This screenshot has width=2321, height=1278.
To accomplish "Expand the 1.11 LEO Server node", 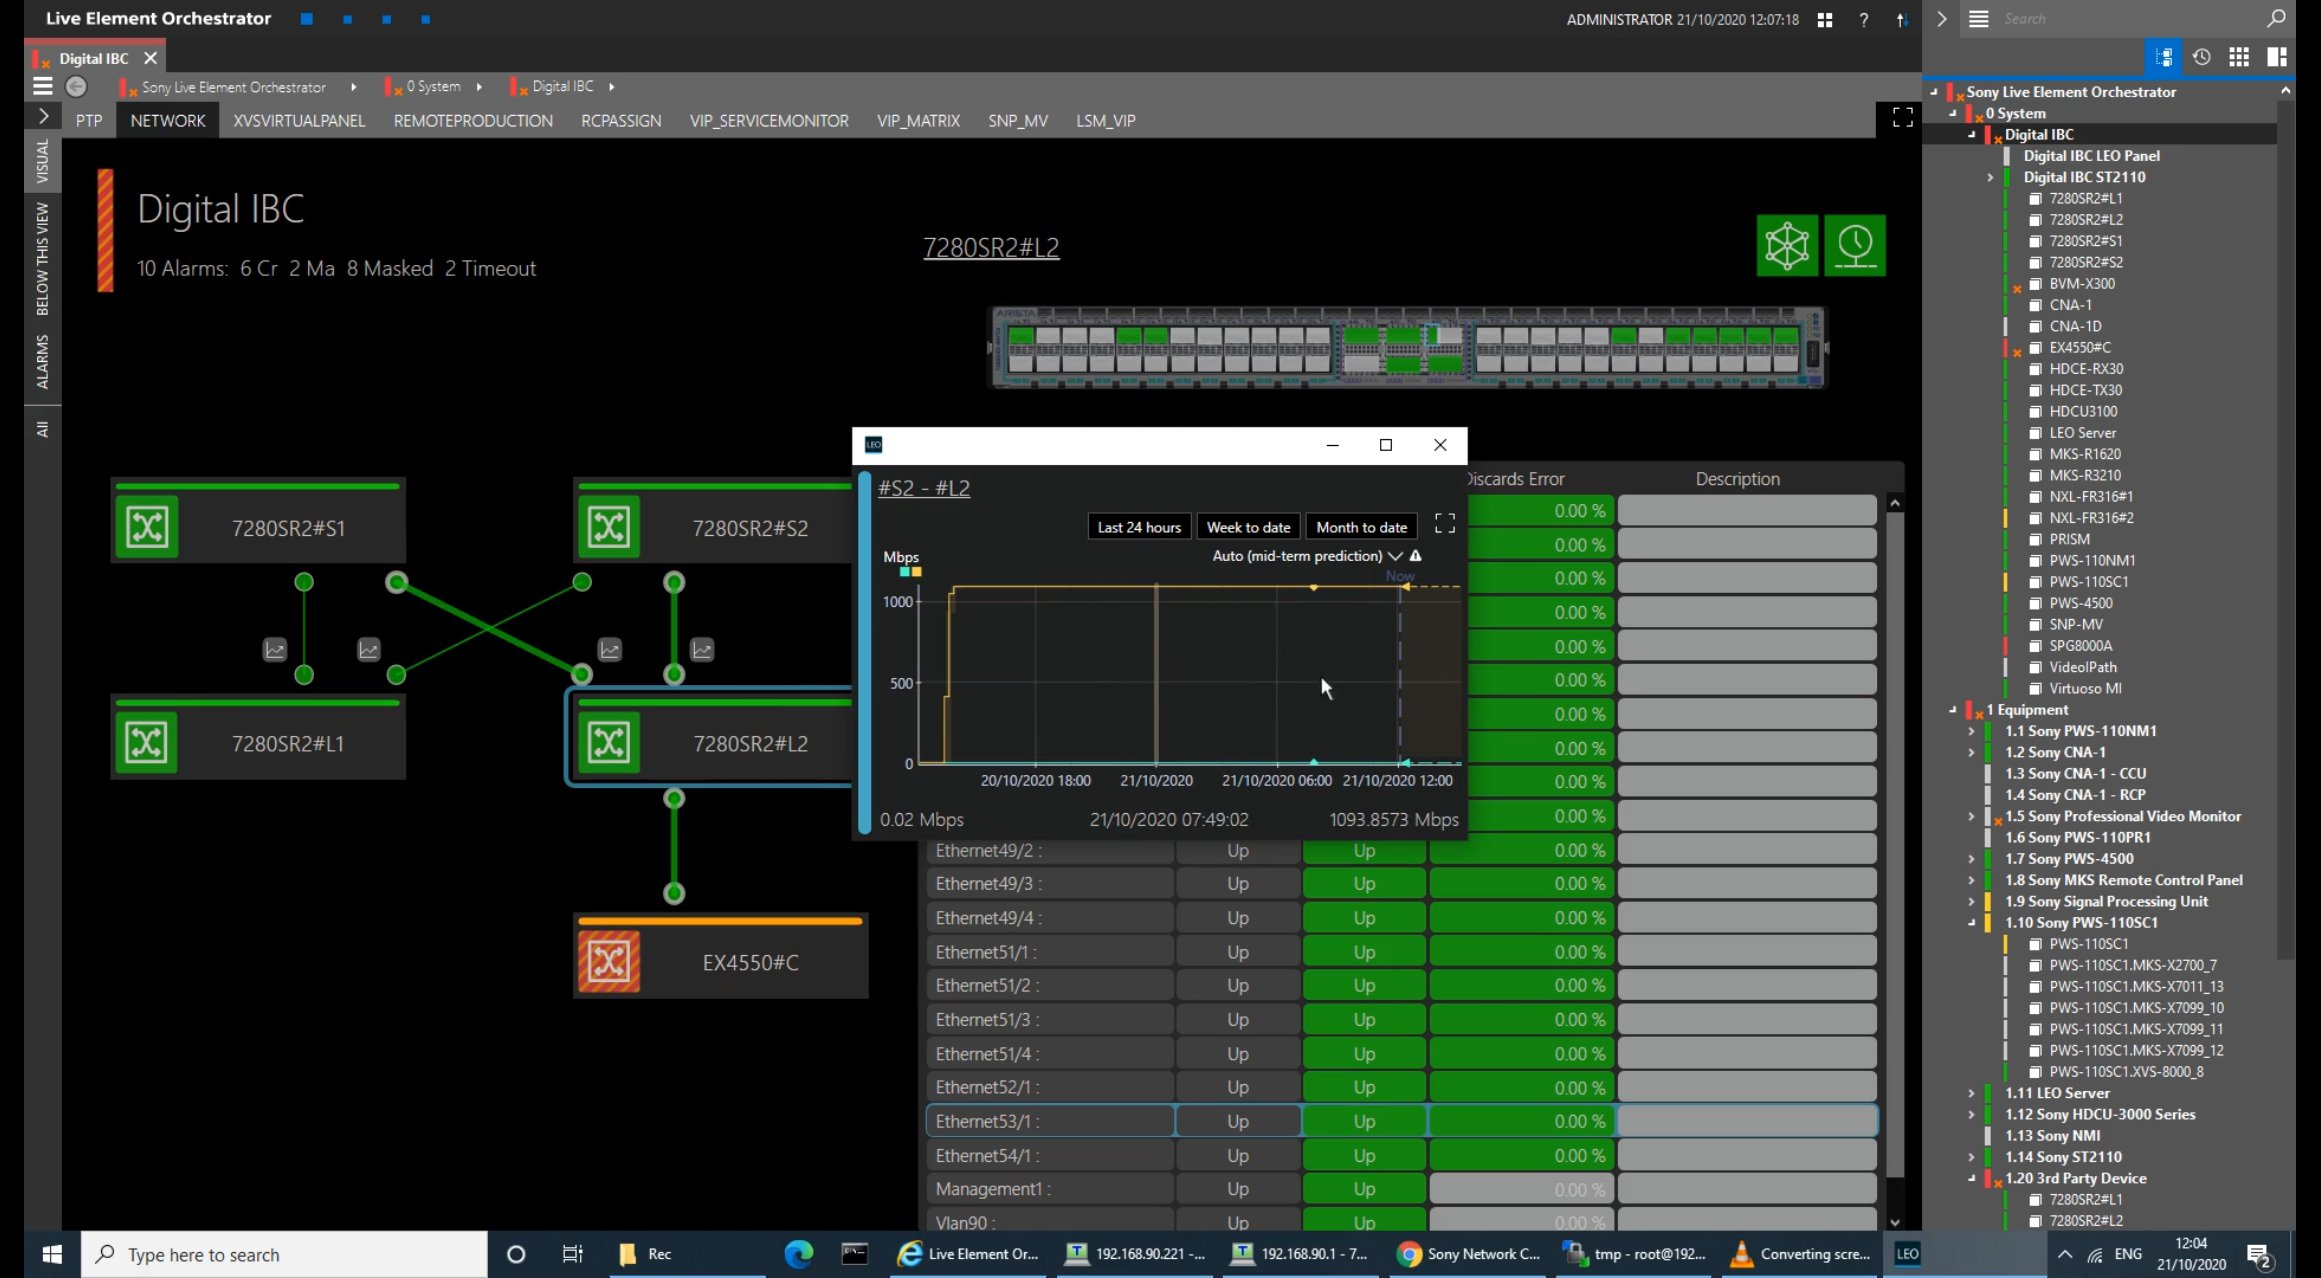I will (1972, 1093).
